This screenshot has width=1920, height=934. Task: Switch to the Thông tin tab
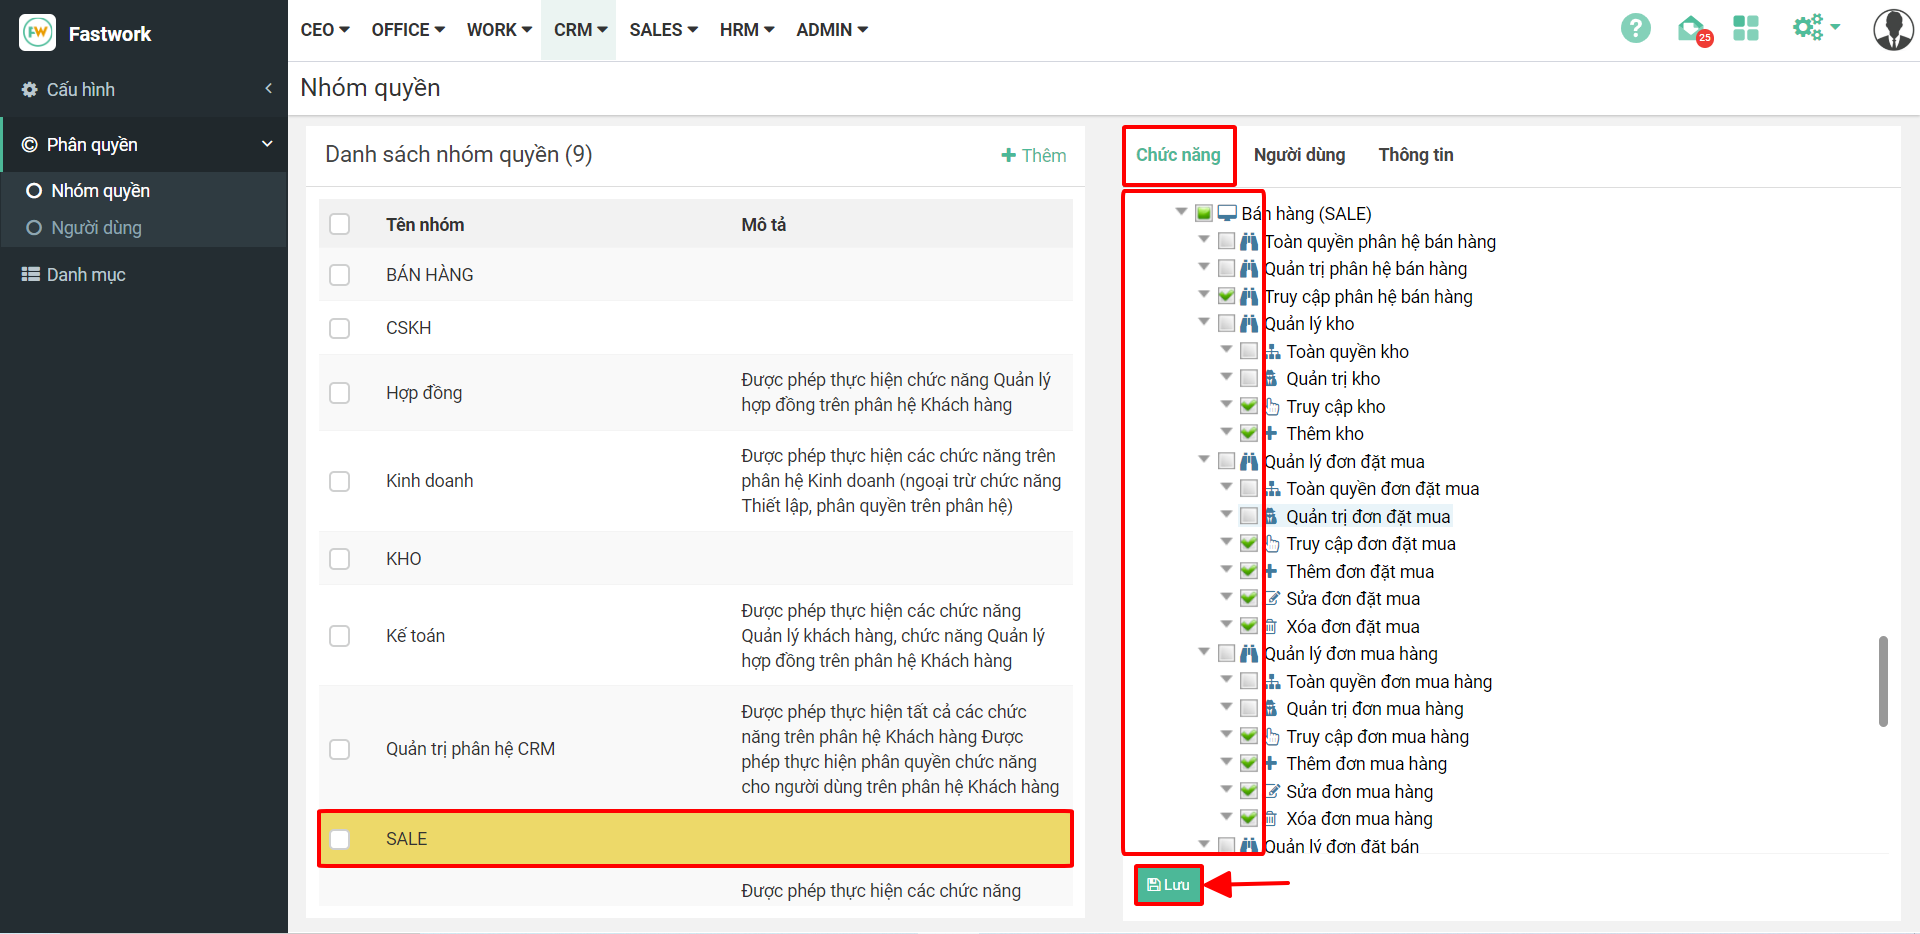(1415, 155)
